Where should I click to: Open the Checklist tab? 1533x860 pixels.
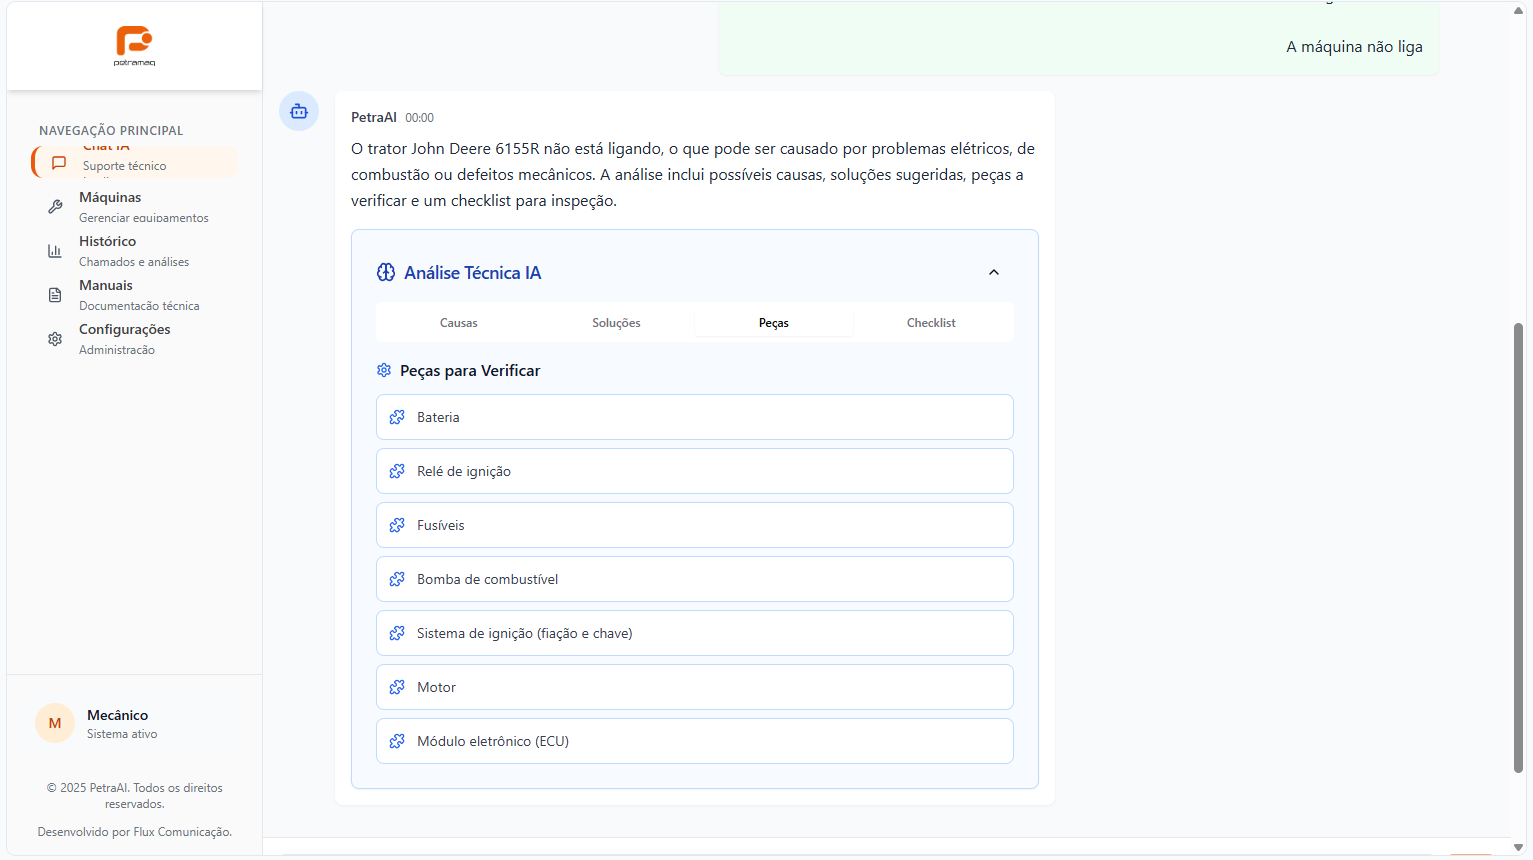[x=931, y=323]
